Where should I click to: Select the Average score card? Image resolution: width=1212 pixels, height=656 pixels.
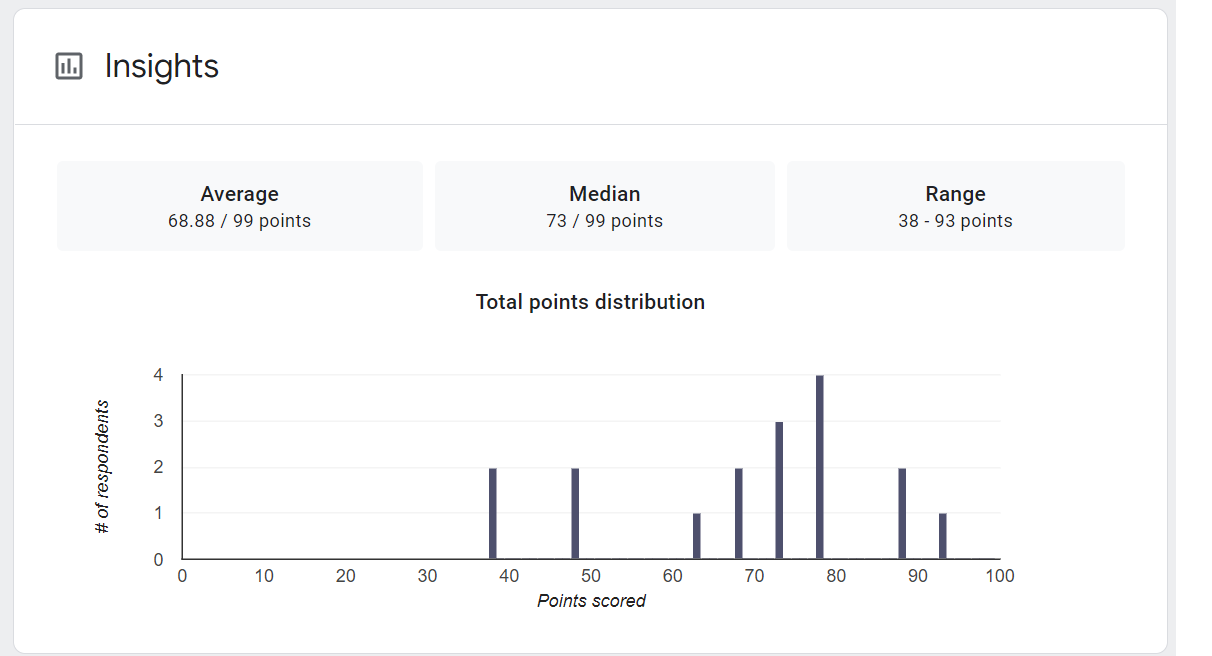coord(239,206)
